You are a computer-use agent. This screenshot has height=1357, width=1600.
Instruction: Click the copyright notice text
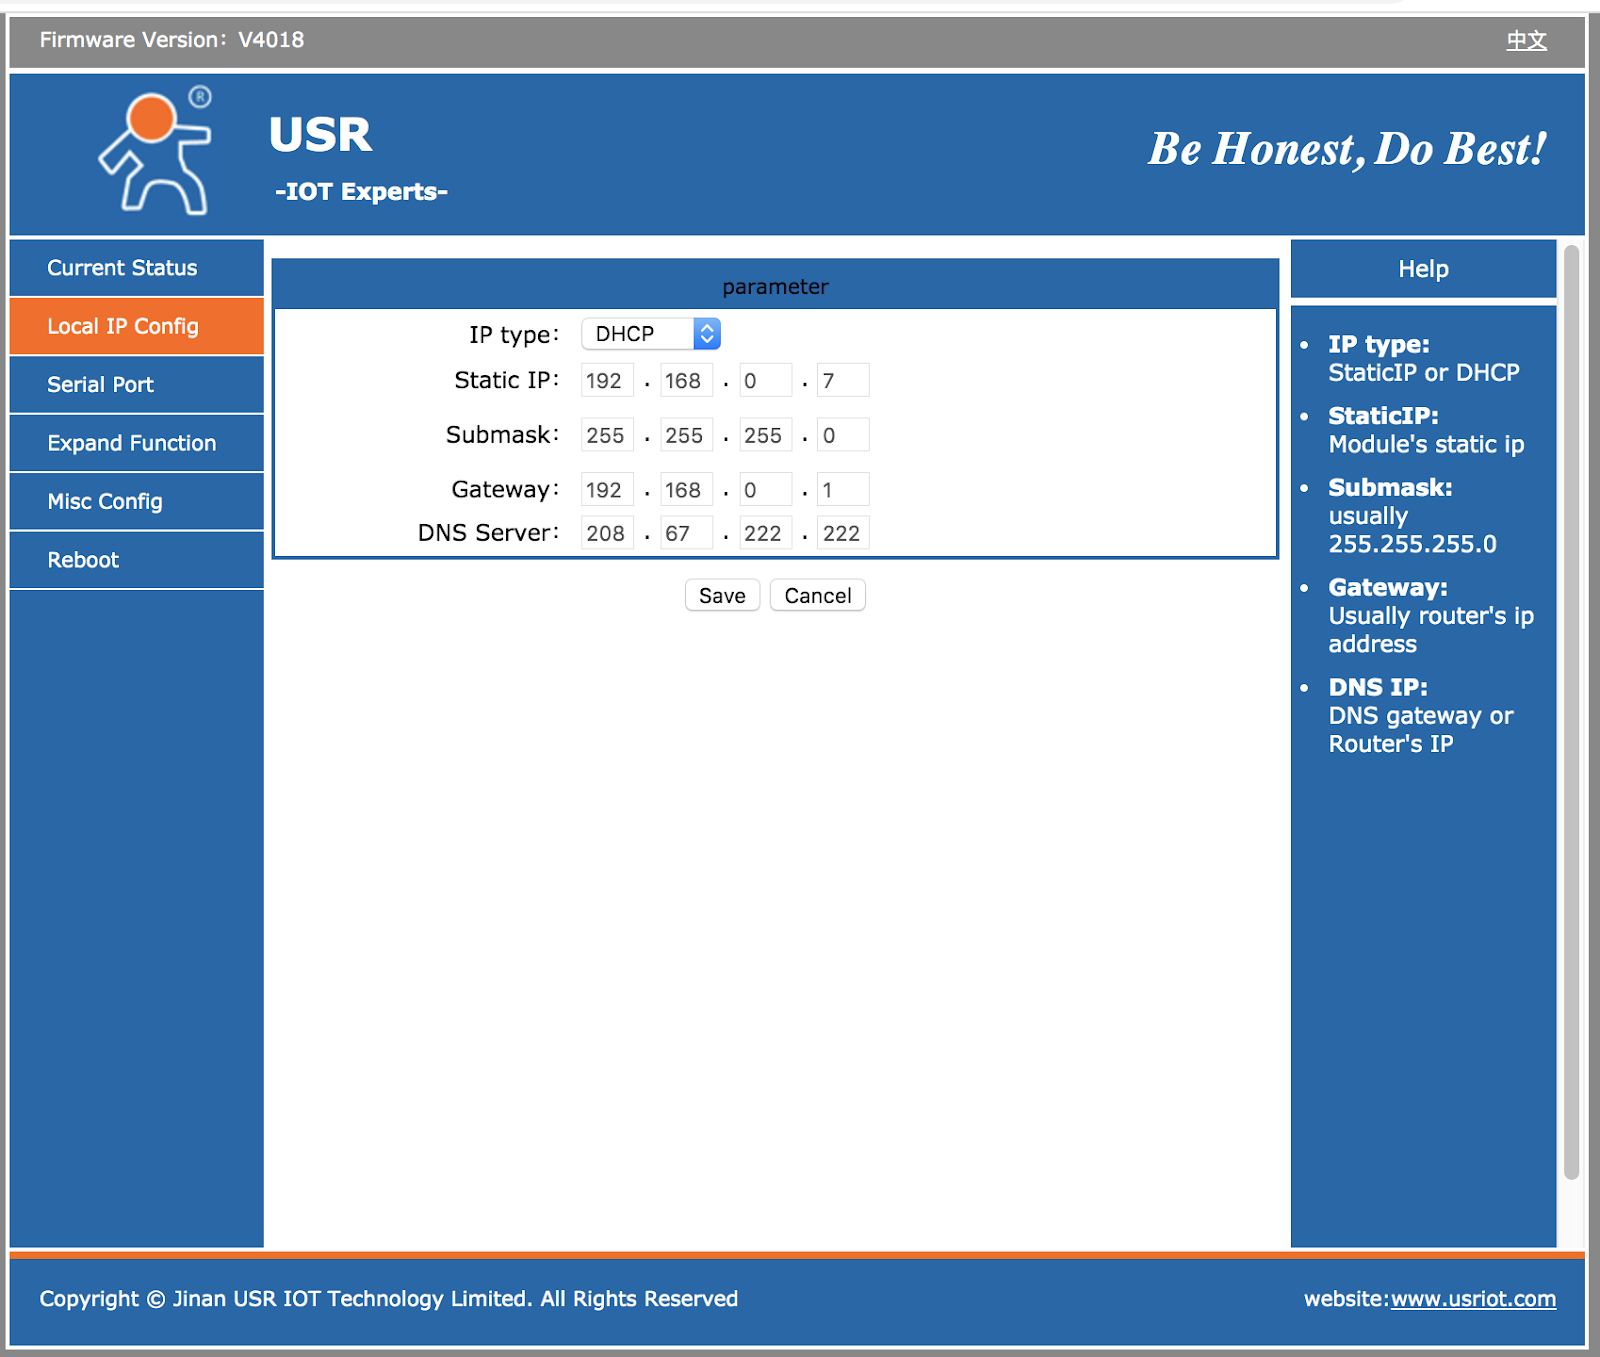coord(389,1299)
